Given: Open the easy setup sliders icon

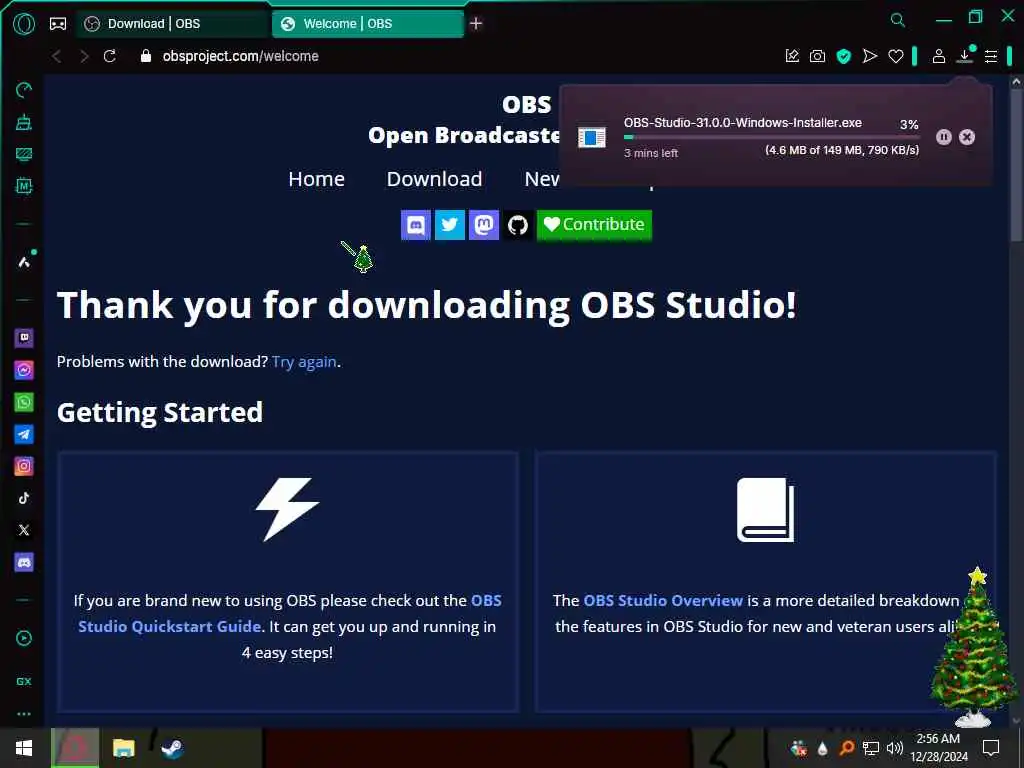Looking at the screenshot, I should (991, 56).
